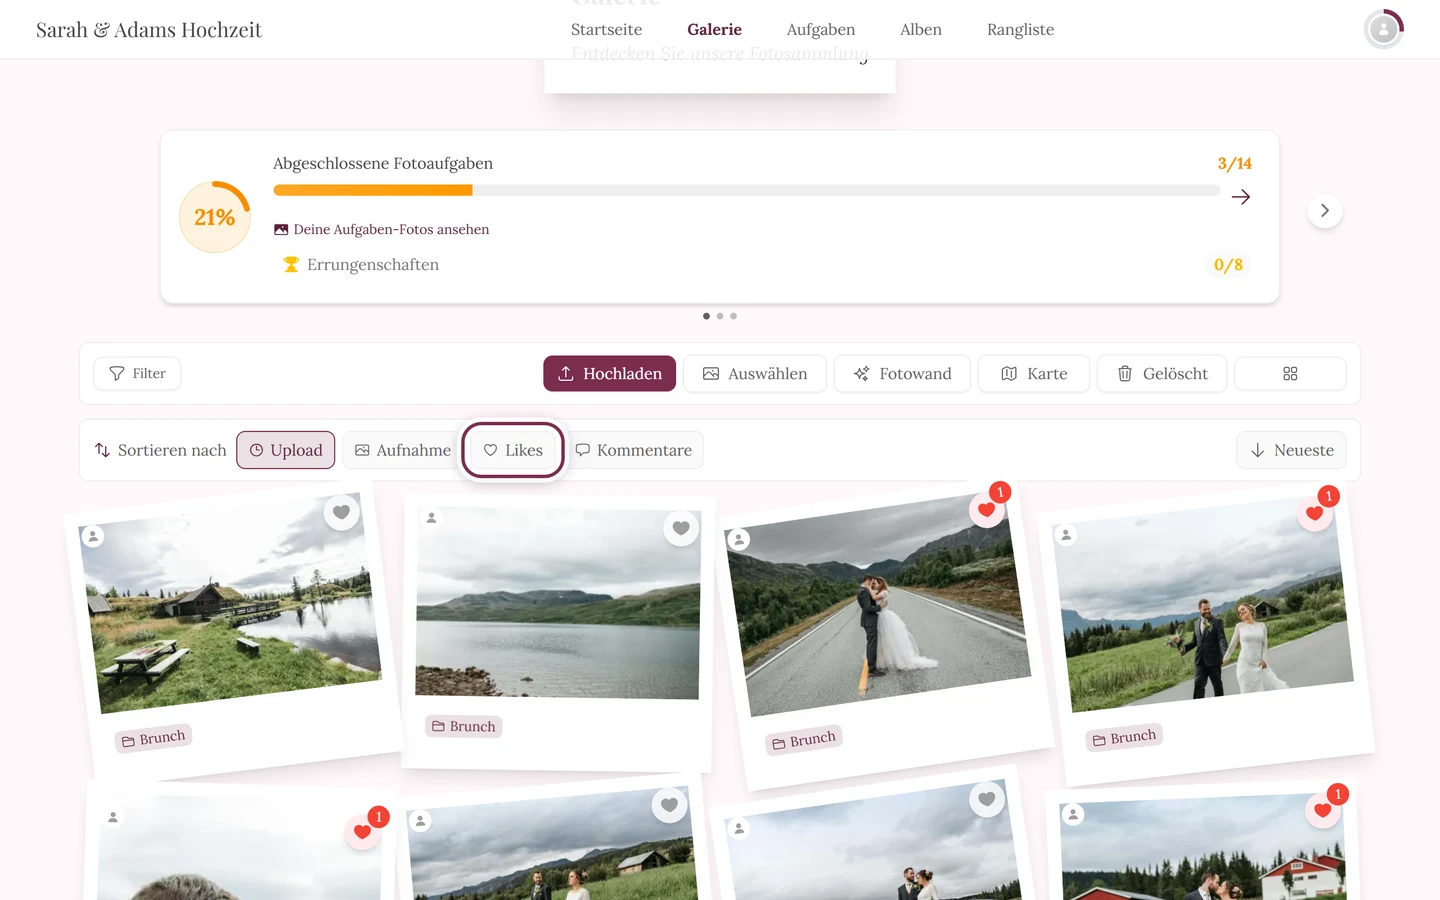Screen dimensions: 1440x900
Task: Open the Filter options
Action: click(x=137, y=373)
